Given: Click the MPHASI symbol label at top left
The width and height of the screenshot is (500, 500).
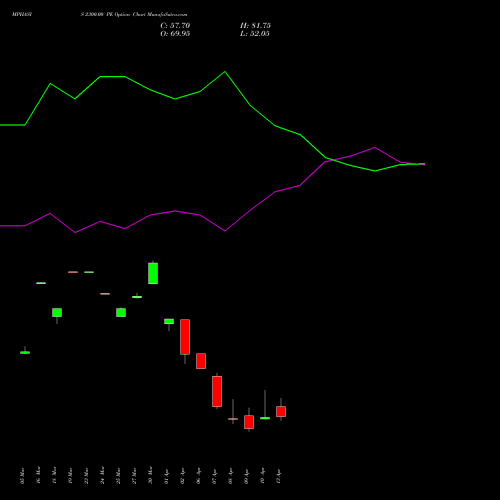Looking at the screenshot, I should (22, 15).
